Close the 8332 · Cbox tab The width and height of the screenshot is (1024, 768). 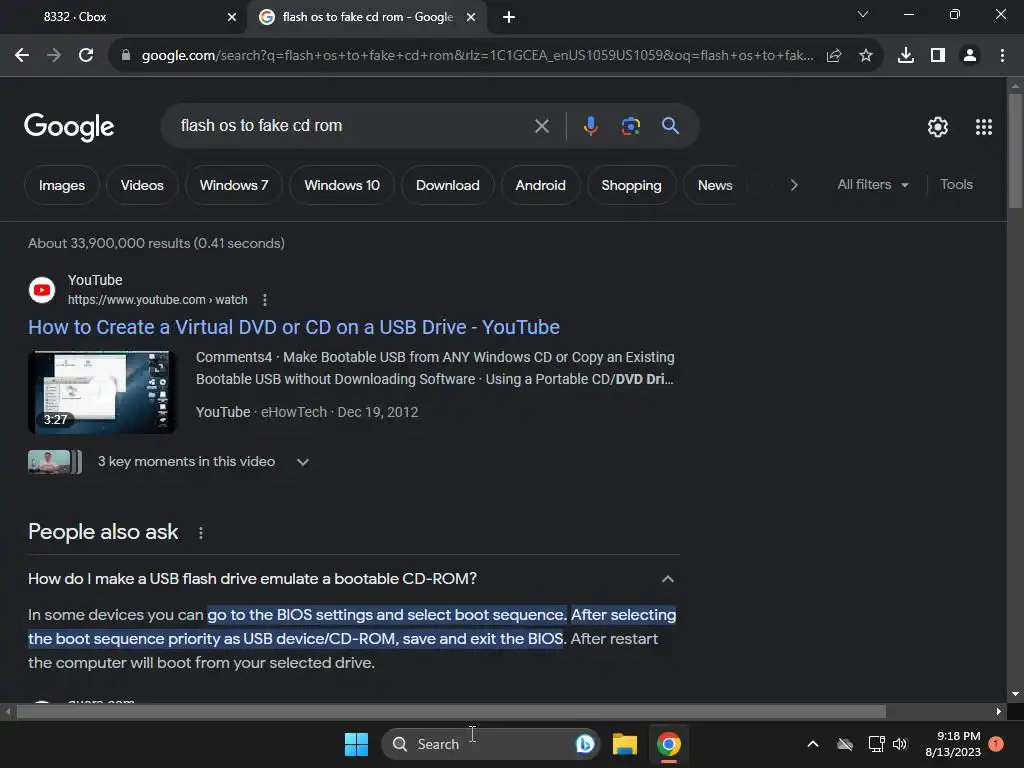pyautogui.click(x=231, y=17)
